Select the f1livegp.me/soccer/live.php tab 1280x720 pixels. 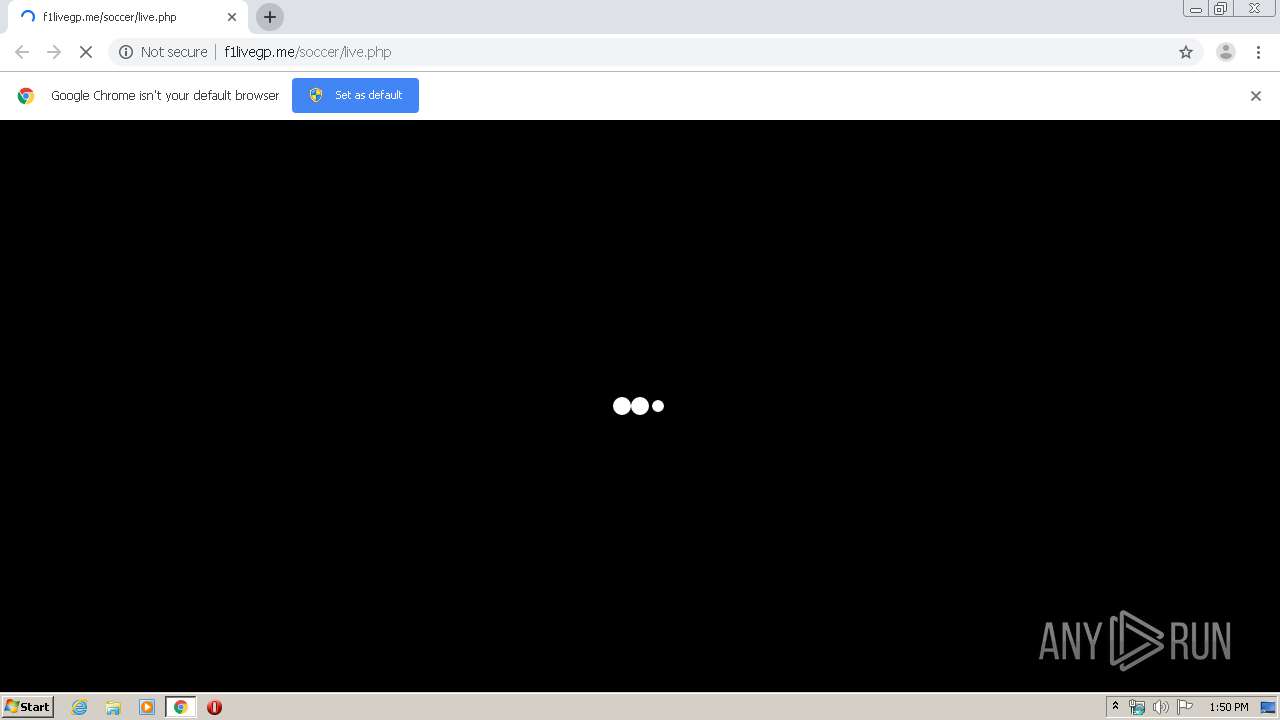point(126,17)
